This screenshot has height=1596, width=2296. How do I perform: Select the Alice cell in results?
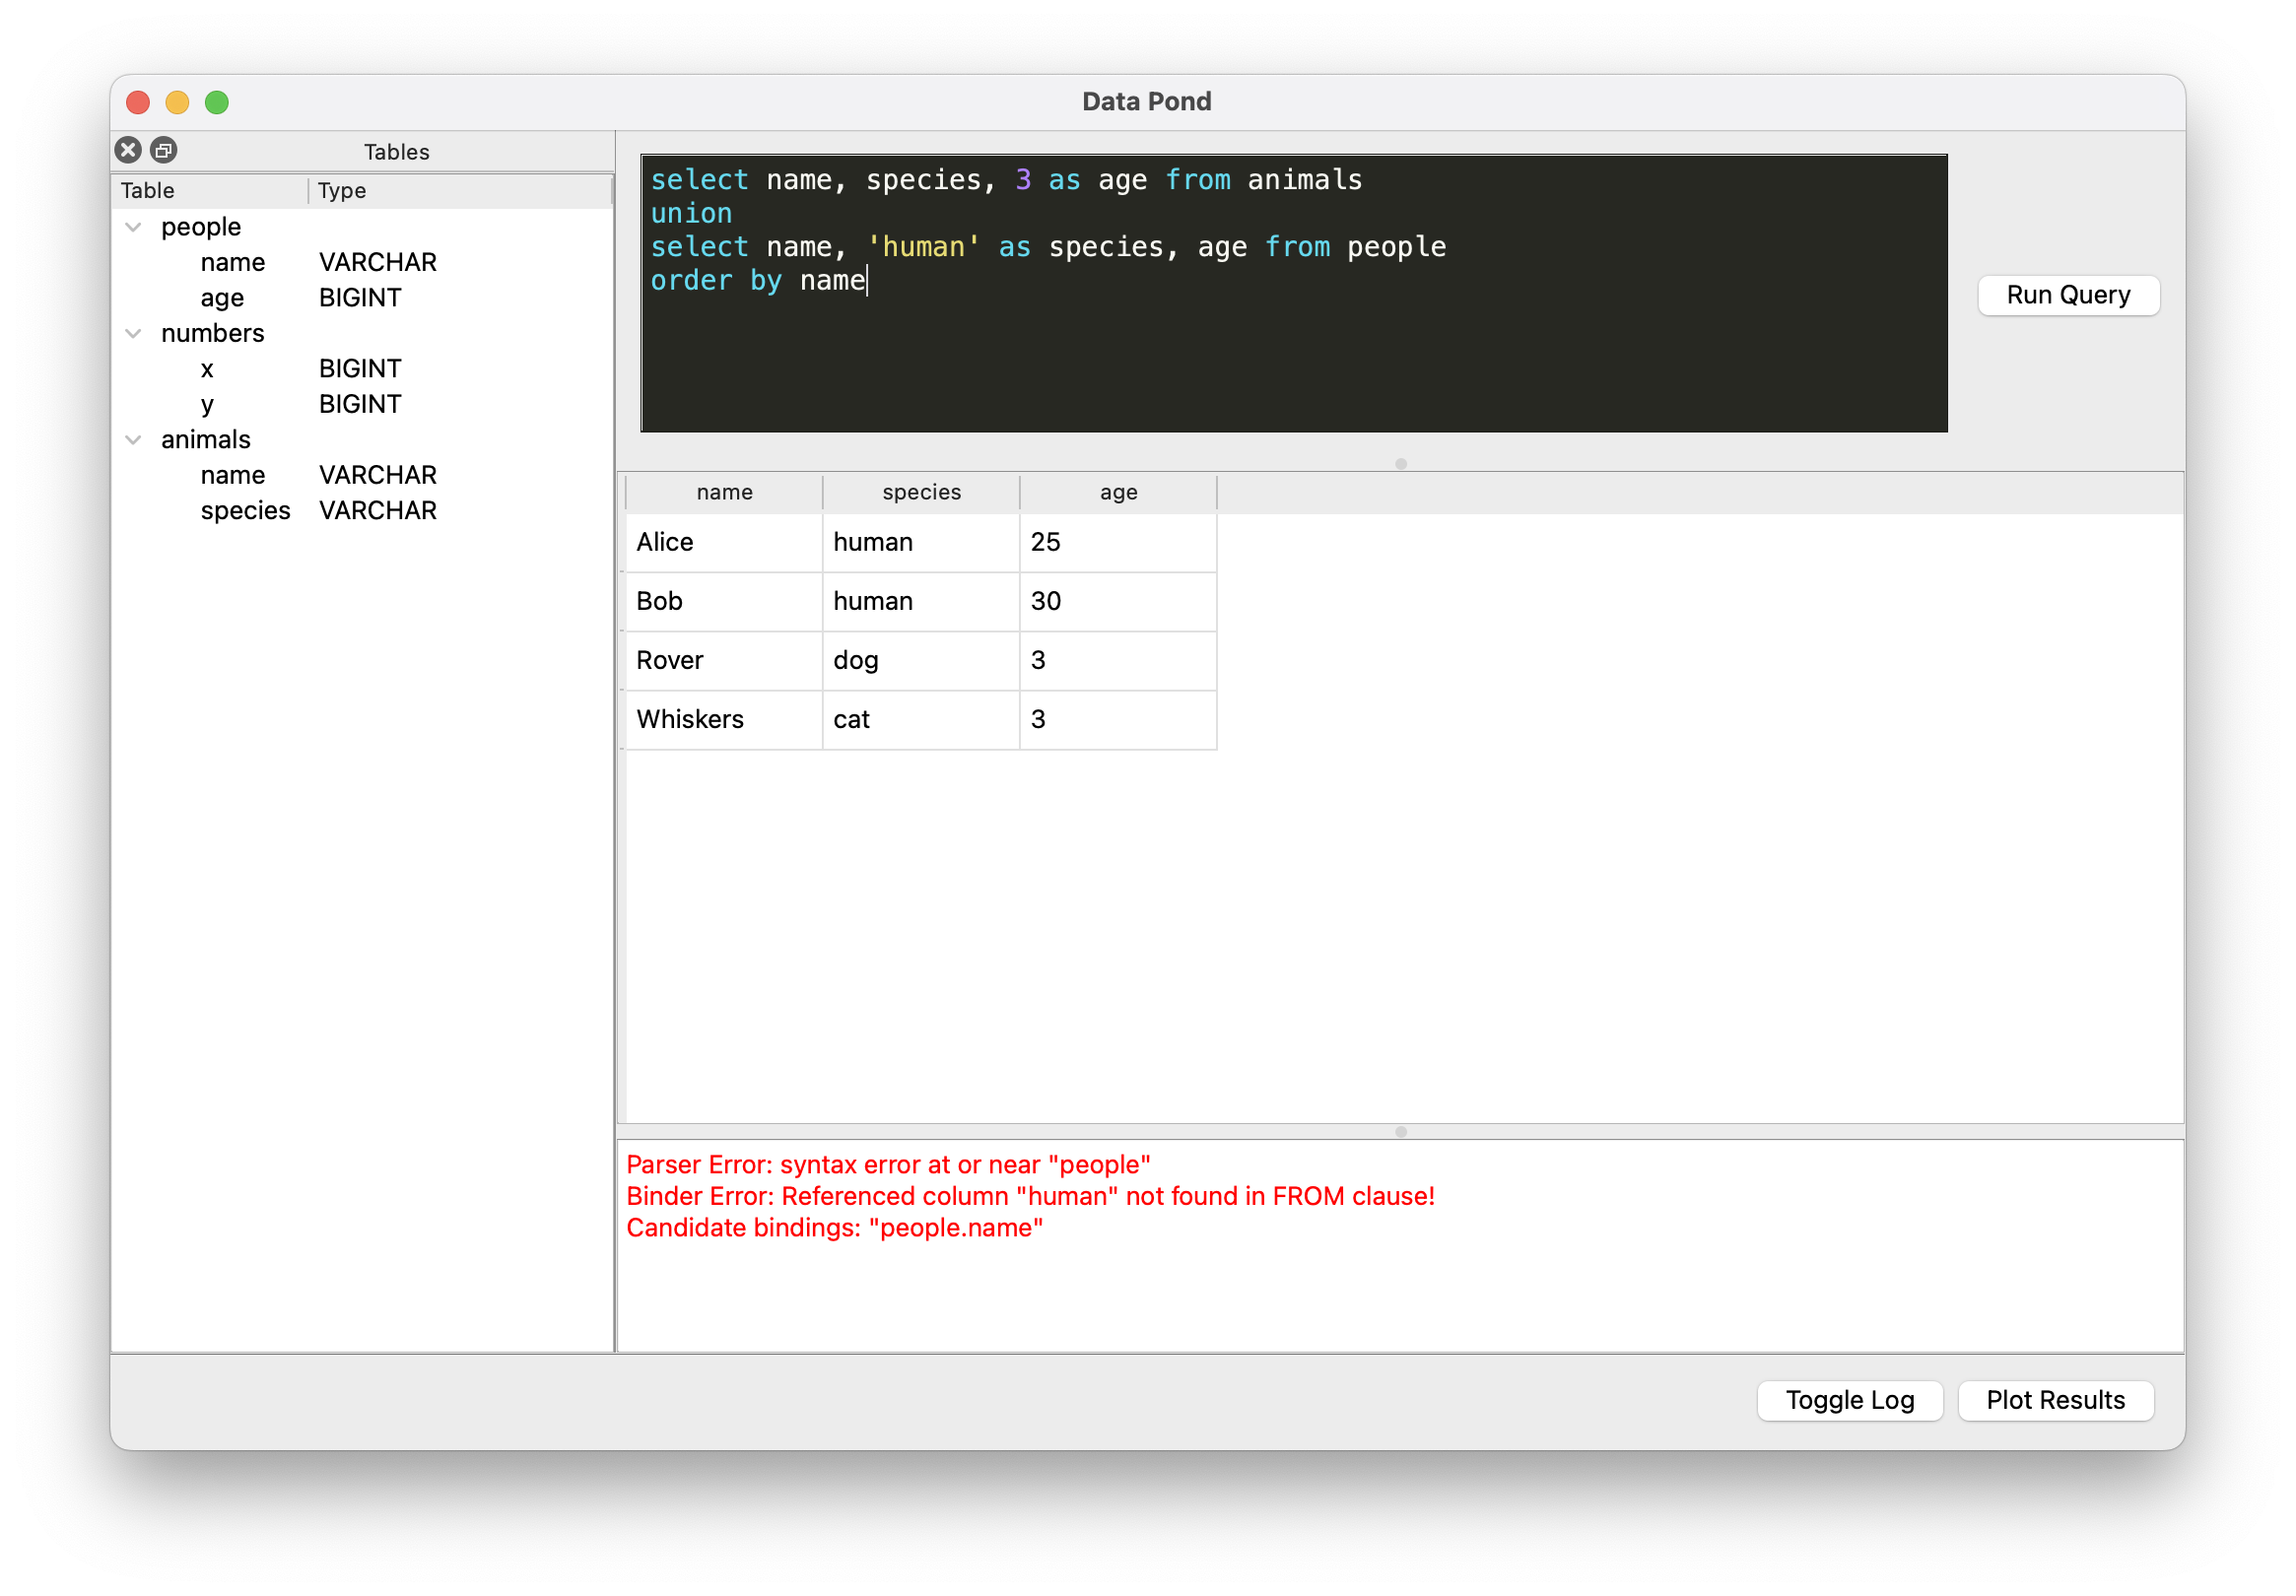(724, 543)
